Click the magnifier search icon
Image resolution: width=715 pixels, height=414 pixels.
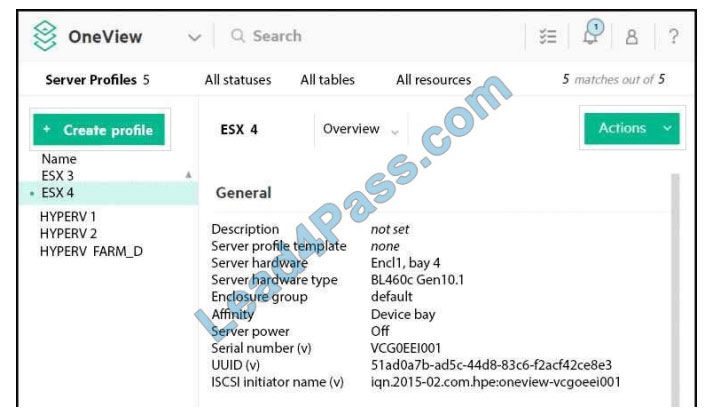click(x=238, y=36)
